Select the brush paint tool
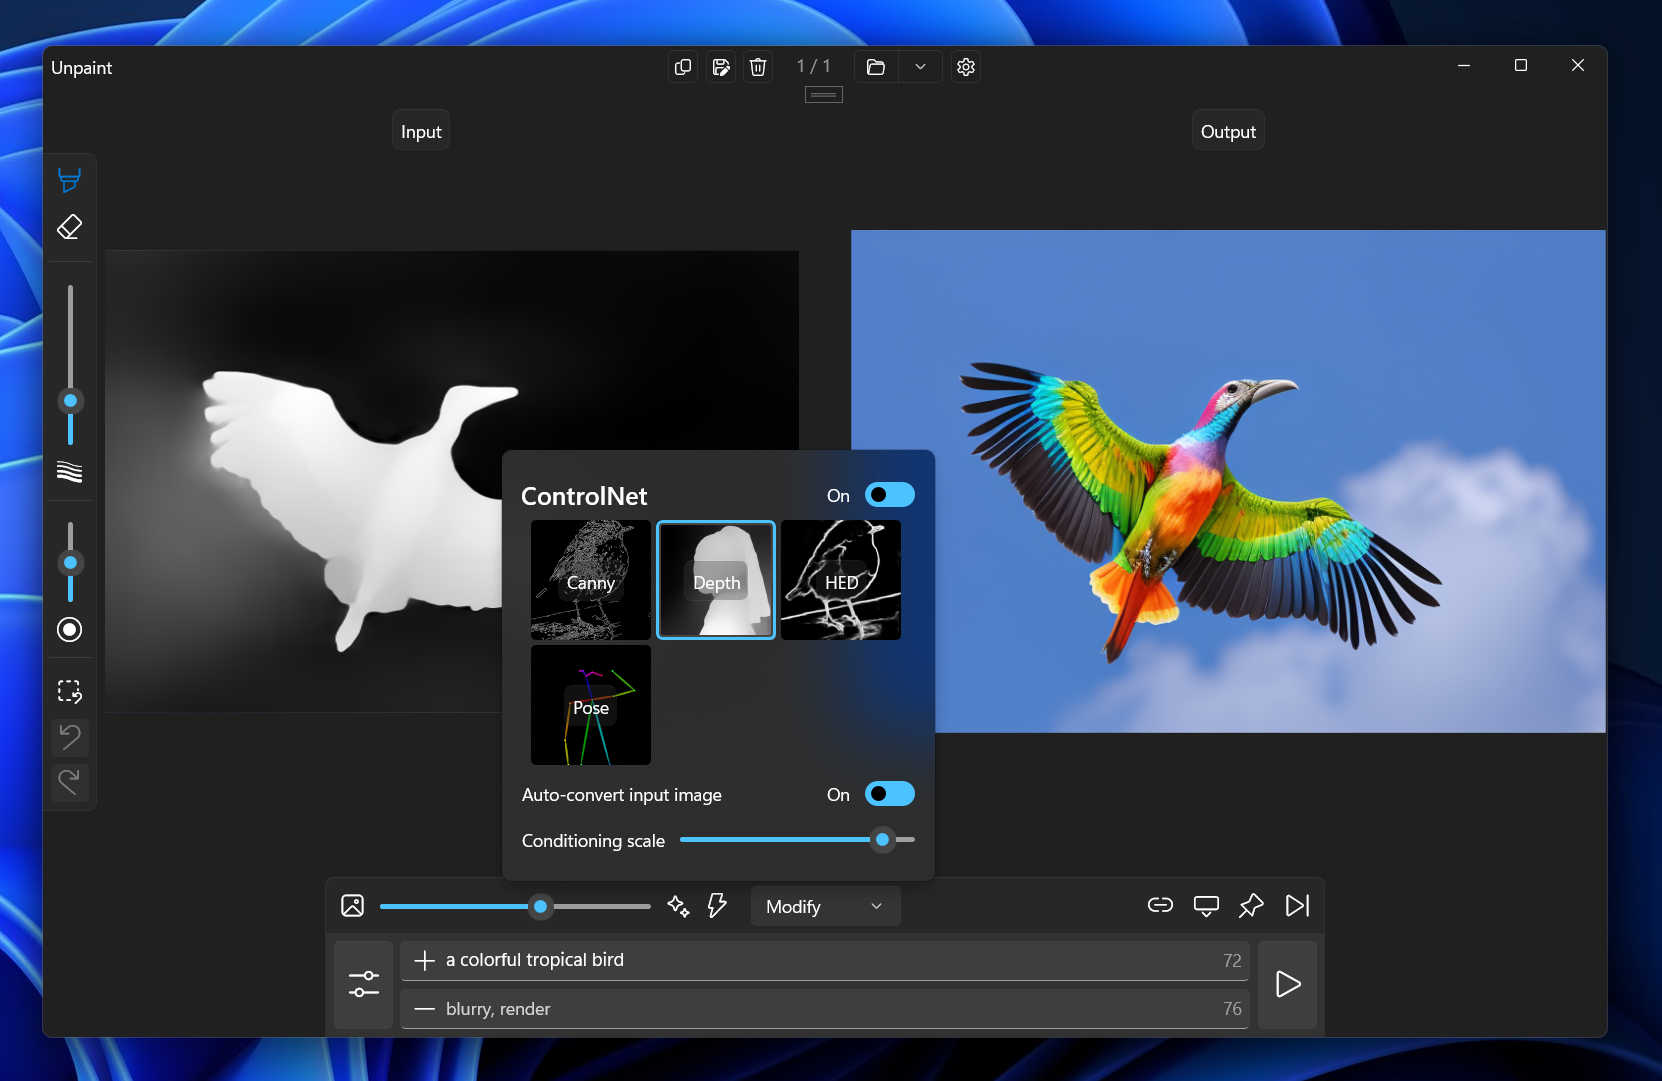 point(69,180)
